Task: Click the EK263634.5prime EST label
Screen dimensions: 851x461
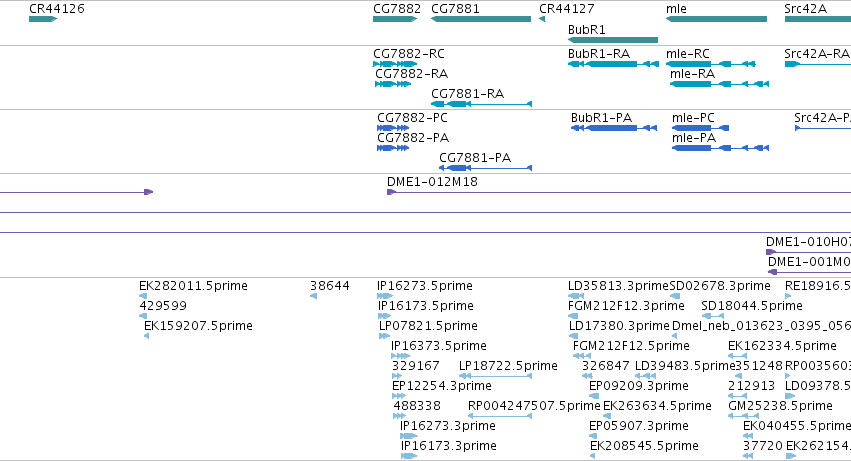Action: click(x=657, y=407)
